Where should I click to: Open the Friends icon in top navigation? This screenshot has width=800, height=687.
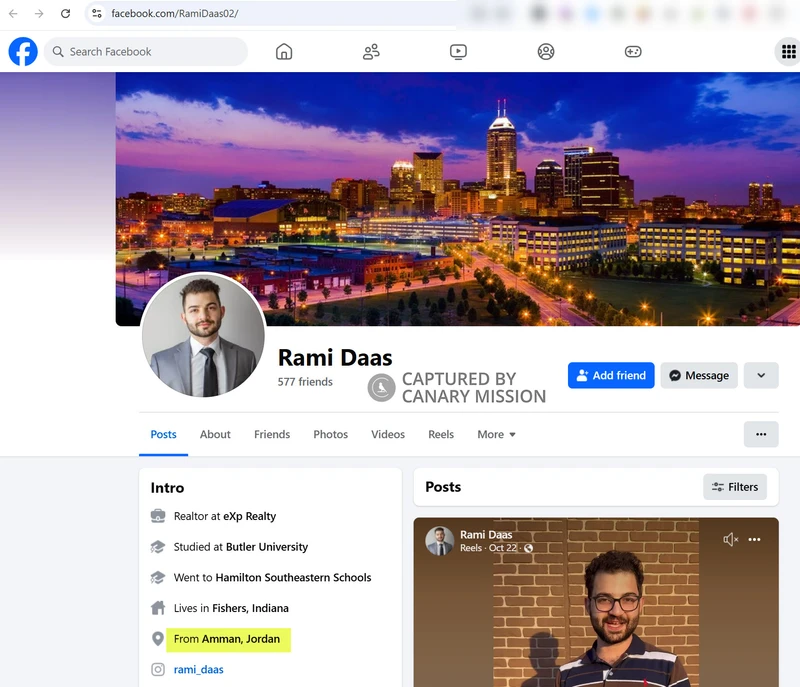[x=371, y=51]
